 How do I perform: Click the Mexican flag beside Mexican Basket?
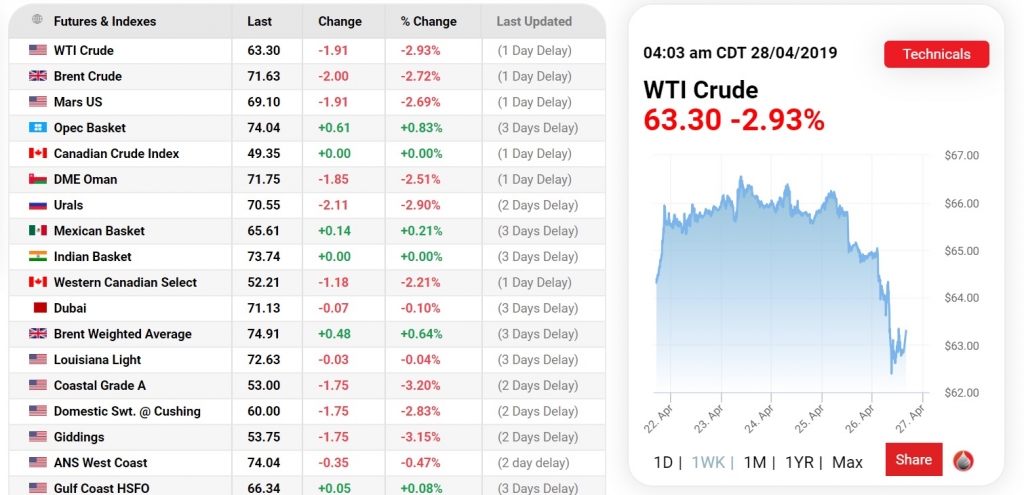(x=38, y=231)
